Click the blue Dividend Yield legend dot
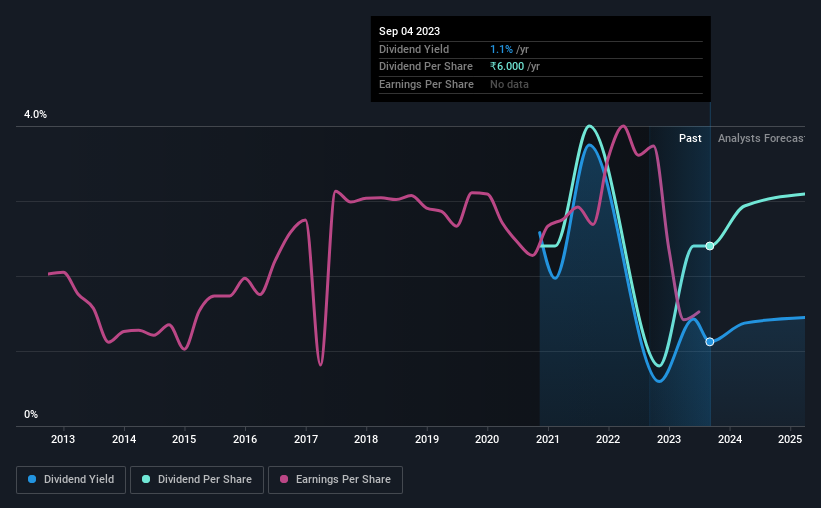This screenshot has width=821, height=508. [32, 479]
